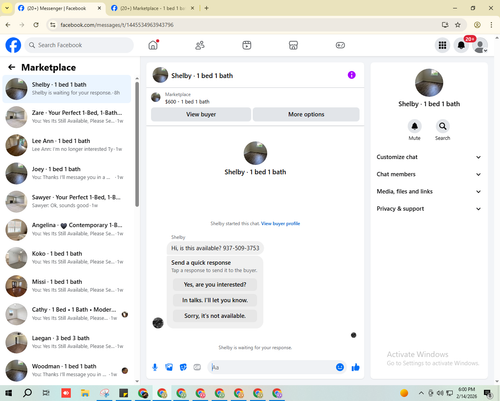500x401 pixels.
Task: Open the purple conversation information icon
Action: (x=351, y=75)
